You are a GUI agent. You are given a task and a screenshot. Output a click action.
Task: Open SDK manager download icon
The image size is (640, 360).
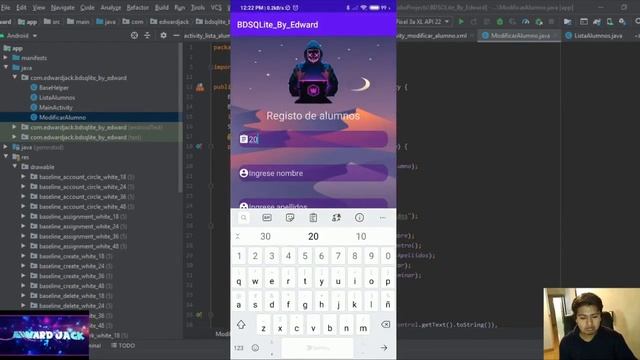coord(622,21)
